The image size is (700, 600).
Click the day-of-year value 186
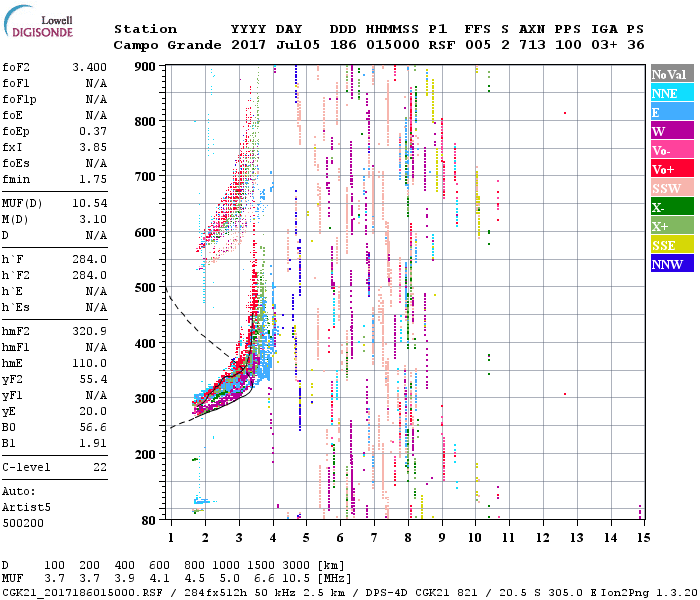pyautogui.click(x=343, y=45)
